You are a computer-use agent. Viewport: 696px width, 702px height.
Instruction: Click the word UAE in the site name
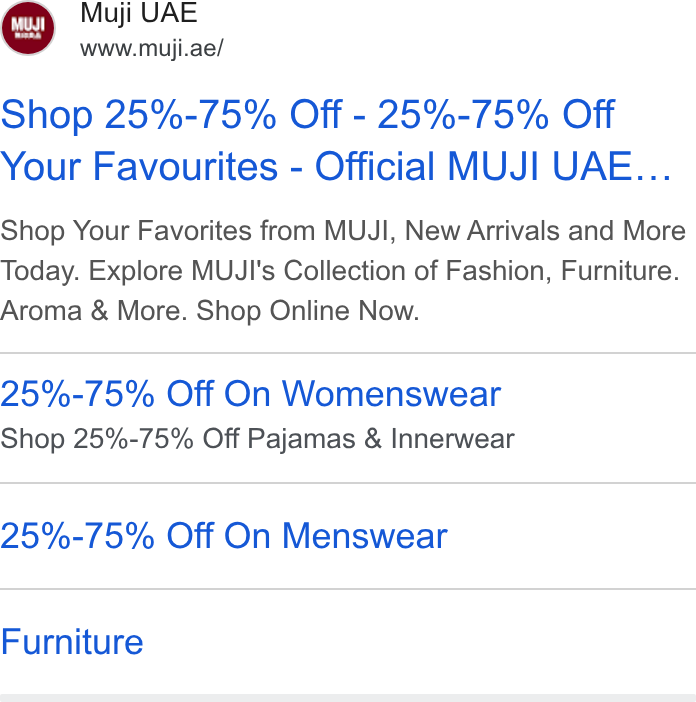pyautogui.click(x=168, y=13)
